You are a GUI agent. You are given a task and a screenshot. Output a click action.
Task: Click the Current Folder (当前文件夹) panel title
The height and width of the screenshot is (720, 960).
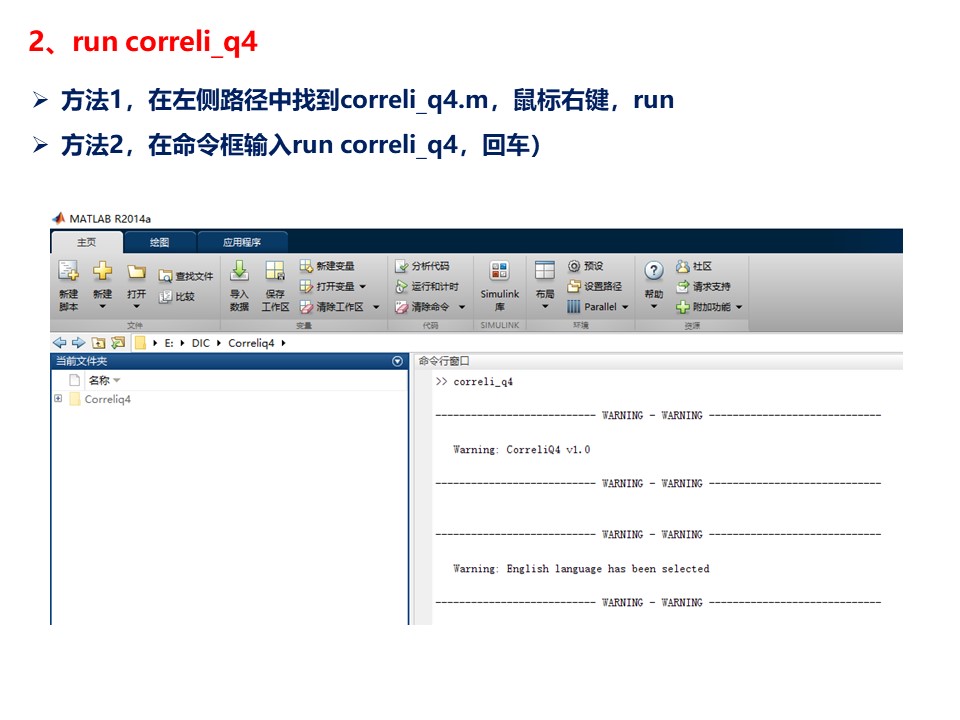pyautogui.click(x=81, y=361)
